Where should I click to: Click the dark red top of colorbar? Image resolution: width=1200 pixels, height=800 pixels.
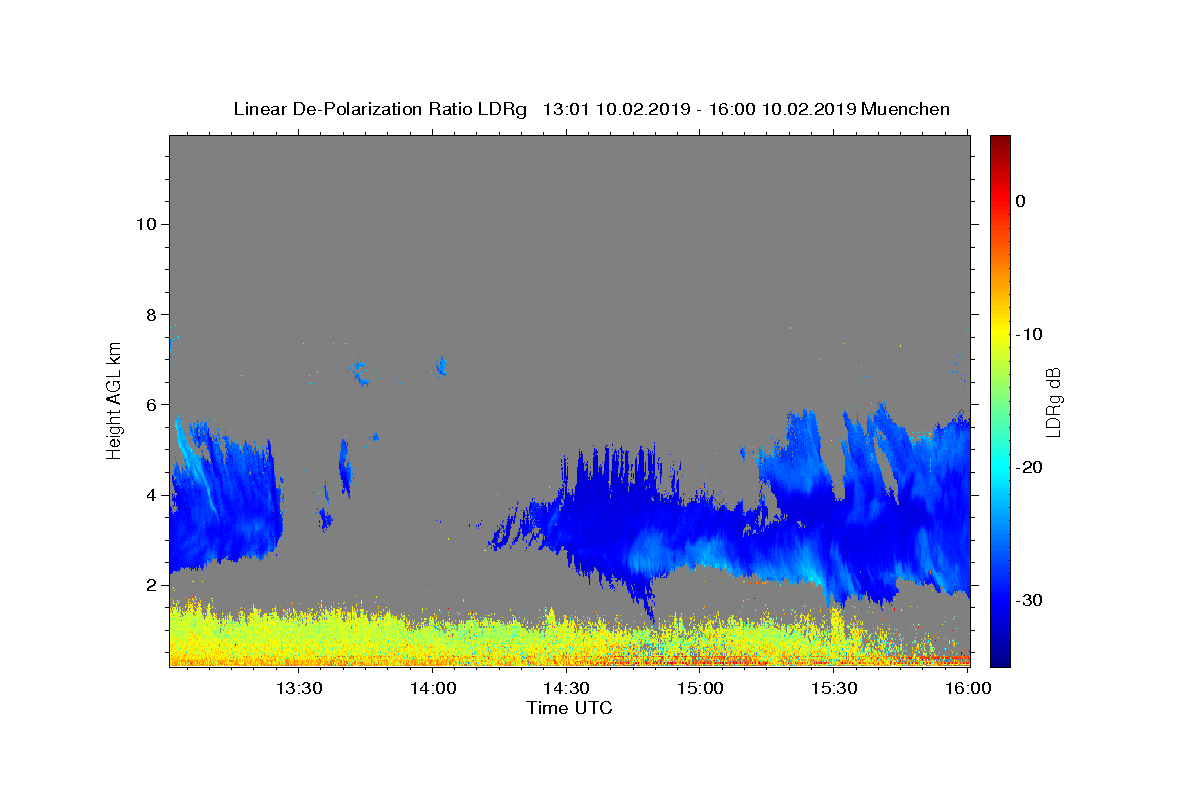[x=1000, y=142]
